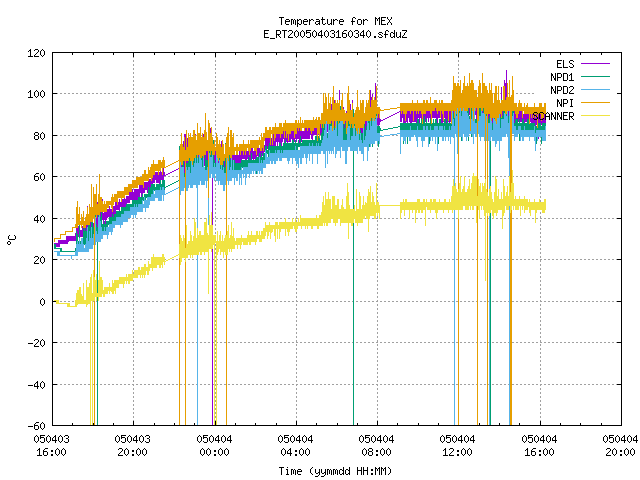Click the y-axis label 120
The height and width of the screenshot is (480, 640).
tap(36, 53)
